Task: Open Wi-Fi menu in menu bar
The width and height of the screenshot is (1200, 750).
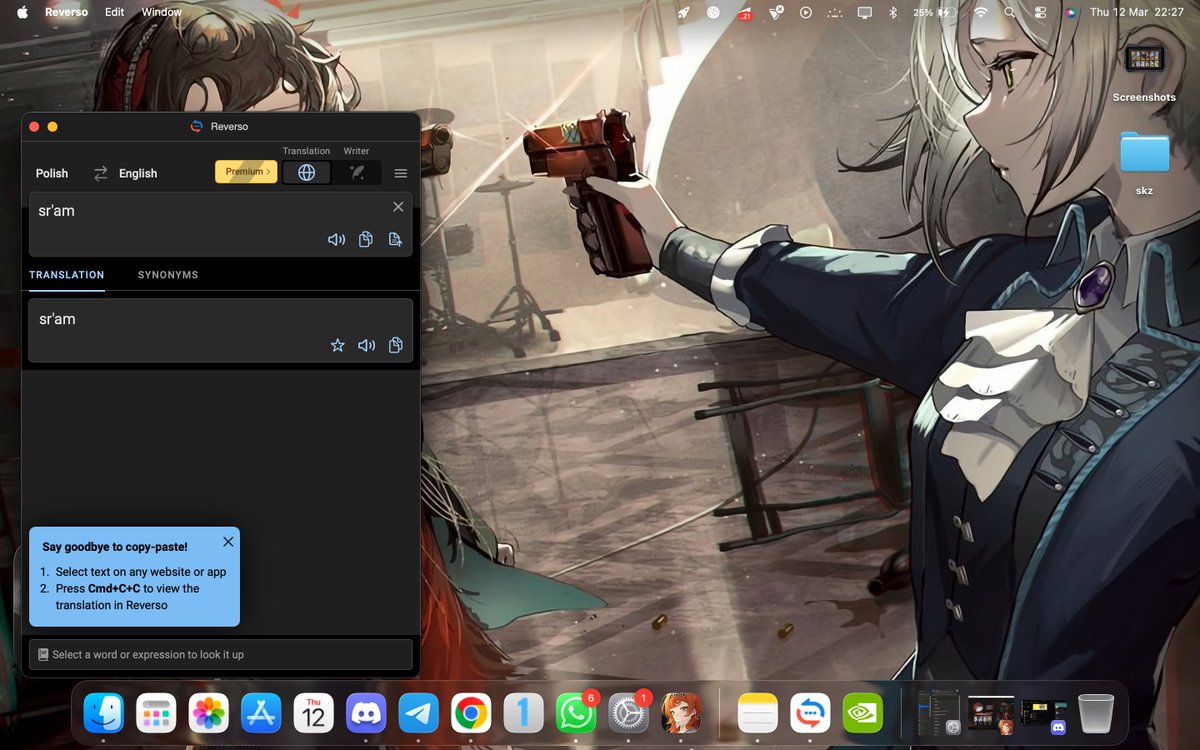Action: (980, 12)
